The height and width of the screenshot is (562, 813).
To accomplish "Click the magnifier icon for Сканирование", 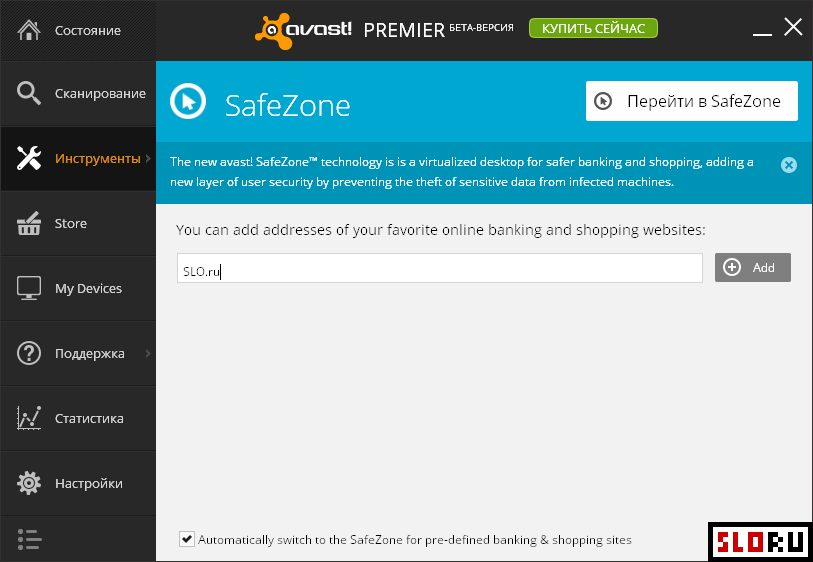I will pos(29,93).
